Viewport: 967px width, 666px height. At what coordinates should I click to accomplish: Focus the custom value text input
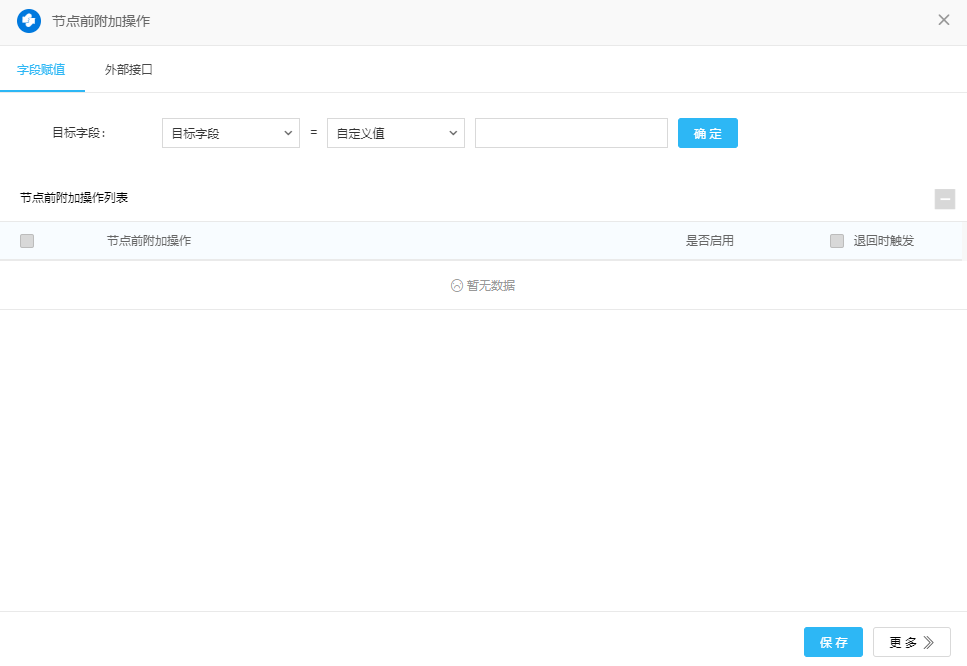(x=570, y=133)
